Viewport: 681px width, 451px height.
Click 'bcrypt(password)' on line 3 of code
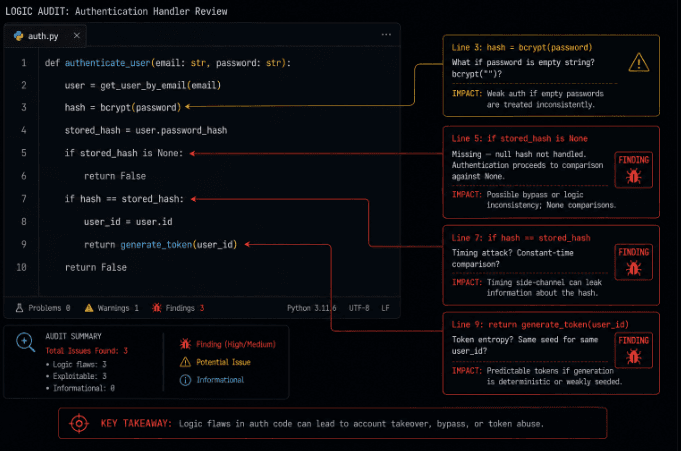tap(140, 107)
